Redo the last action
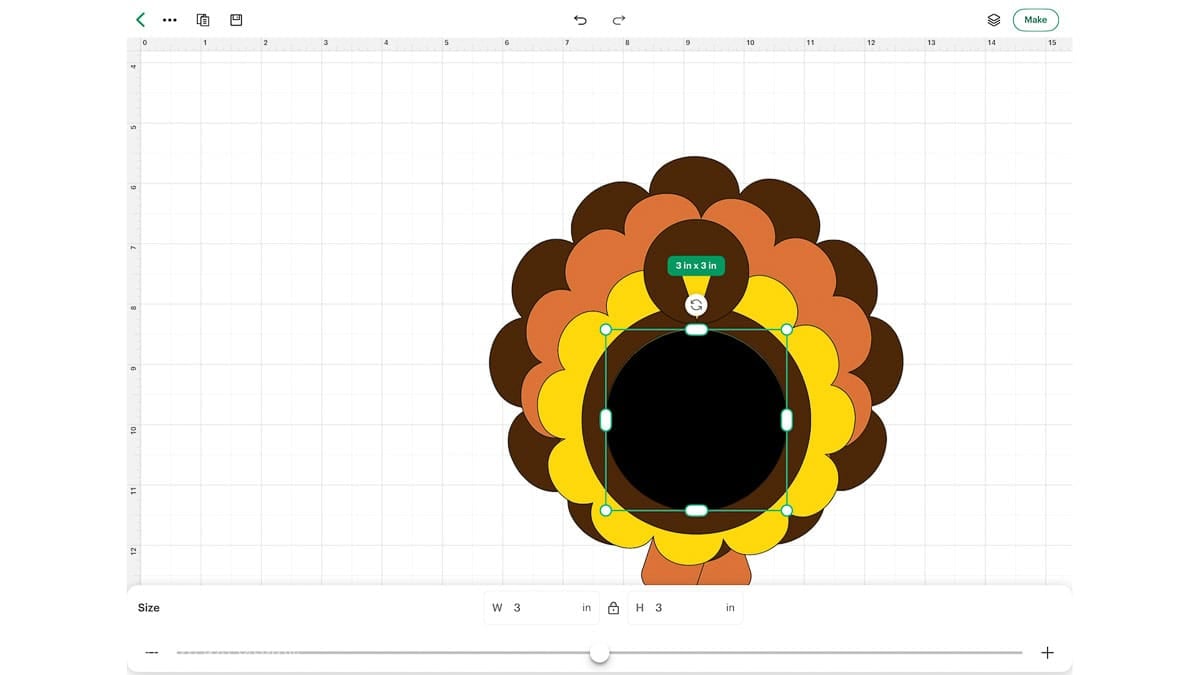1200x675 pixels. pyautogui.click(x=619, y=20)
